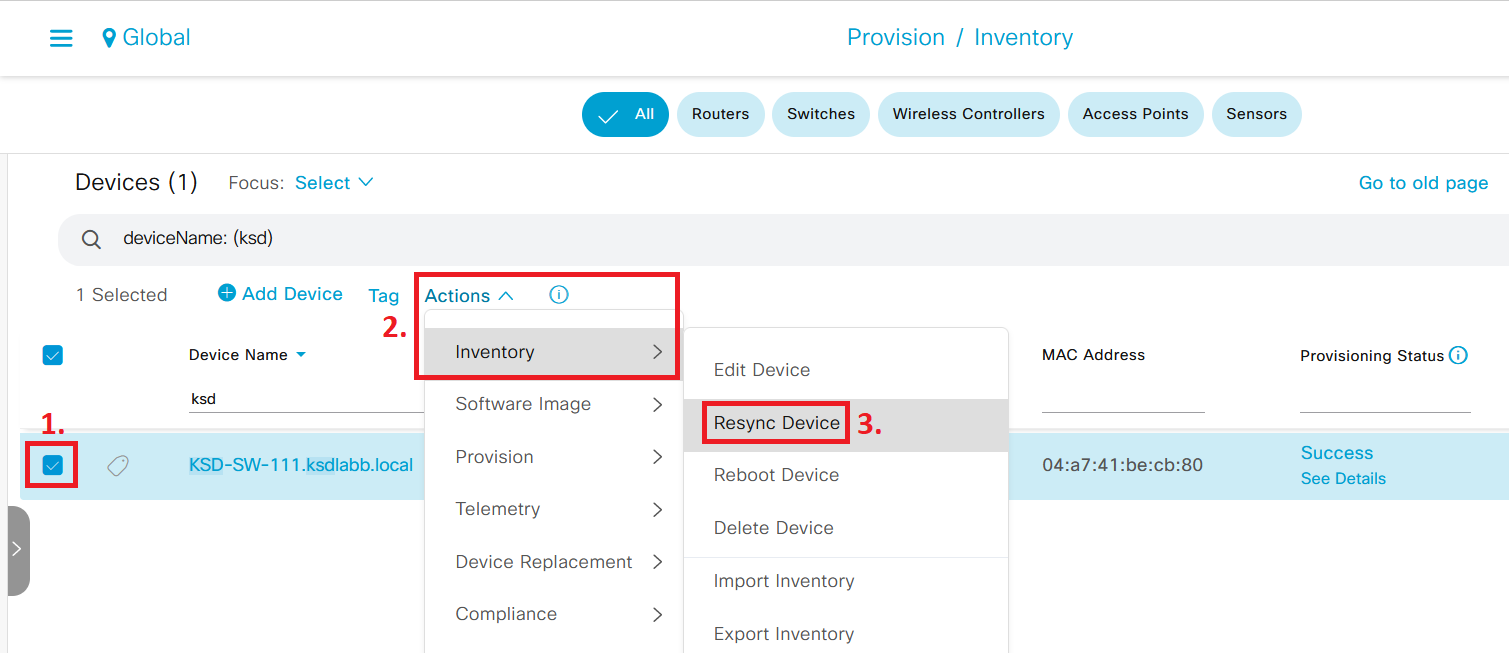Open the See Details link
Viewport: 1509px width, 653px height.
1342,478
